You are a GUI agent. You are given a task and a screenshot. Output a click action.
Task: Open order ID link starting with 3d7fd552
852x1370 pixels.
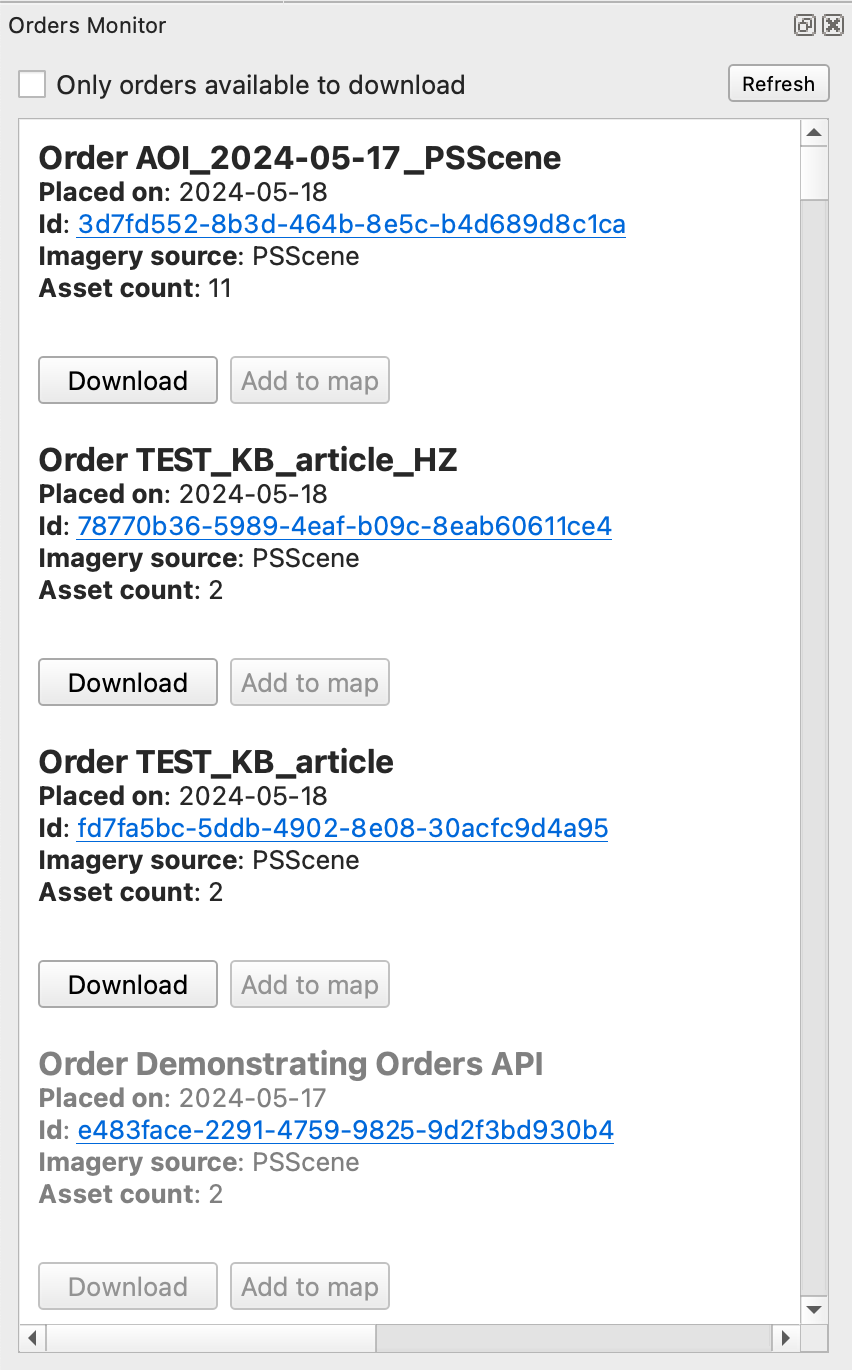tap(351, 224)
